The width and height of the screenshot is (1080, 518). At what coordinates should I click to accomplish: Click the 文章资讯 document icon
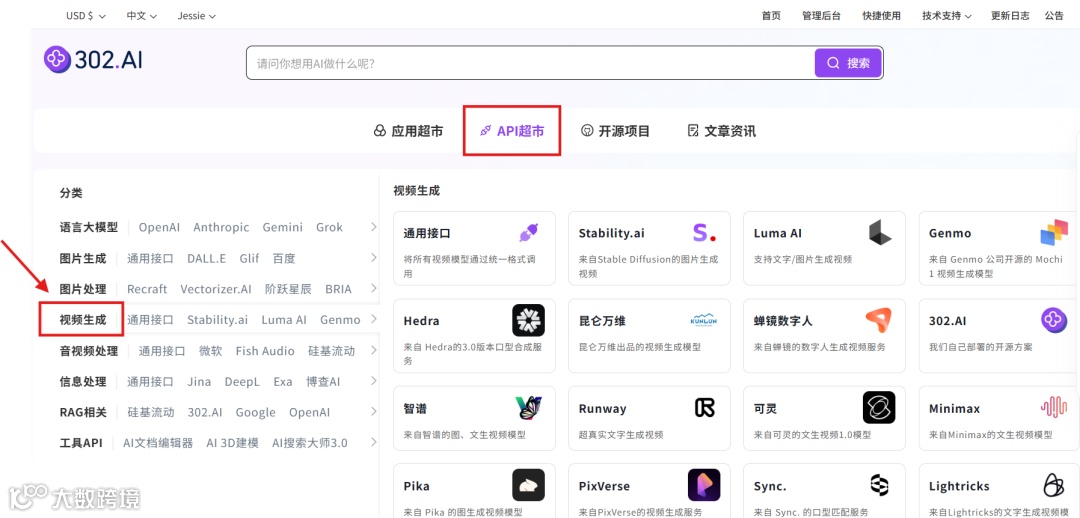pos(694,131)
